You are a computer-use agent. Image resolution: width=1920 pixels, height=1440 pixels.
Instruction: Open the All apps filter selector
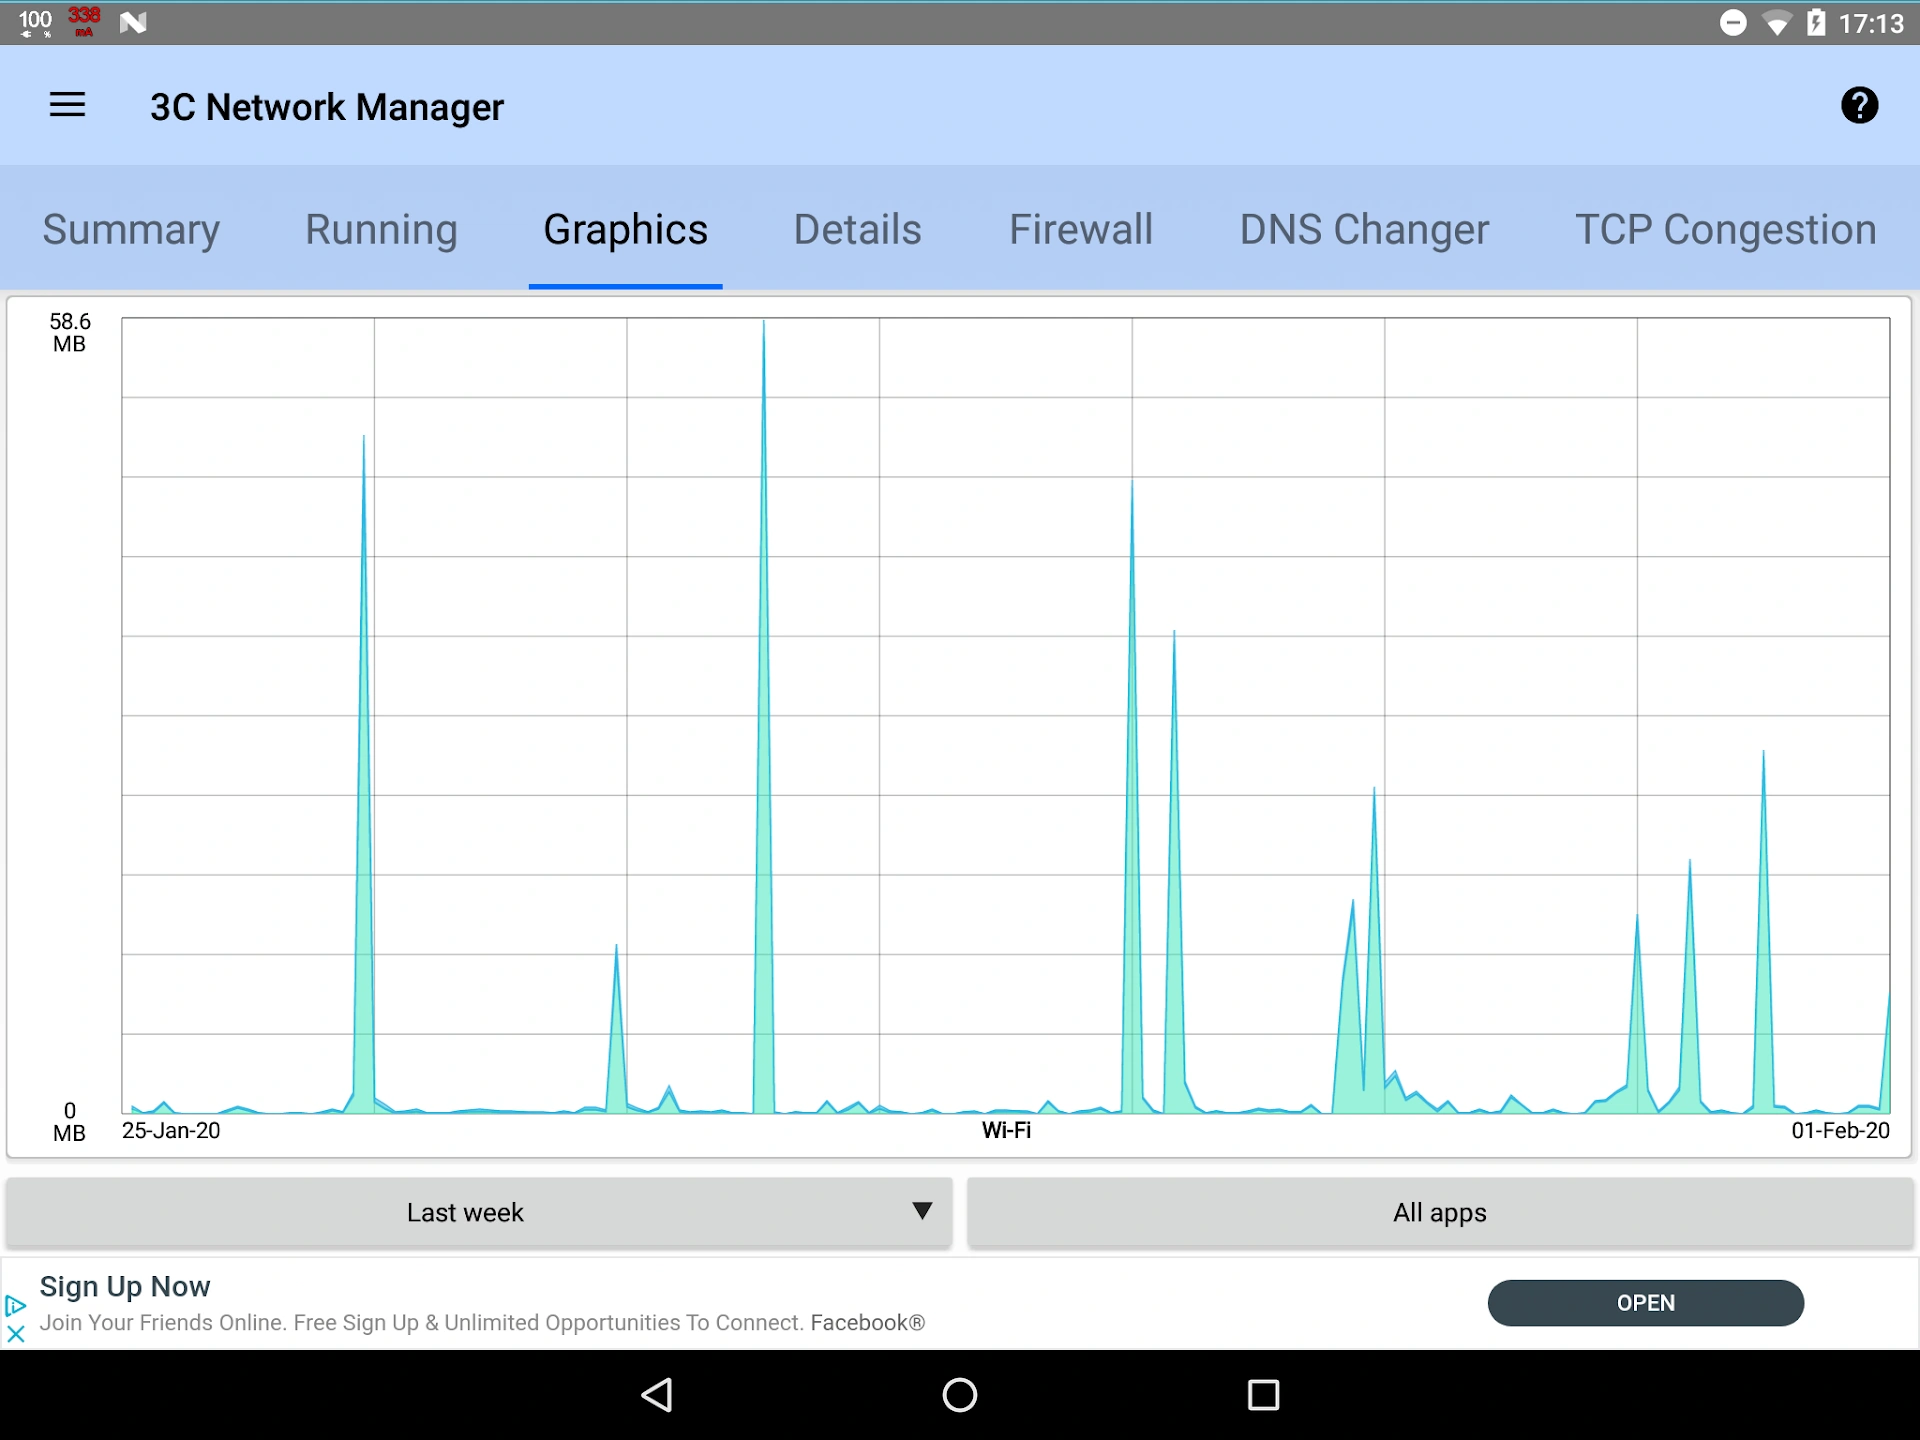1440,1212
